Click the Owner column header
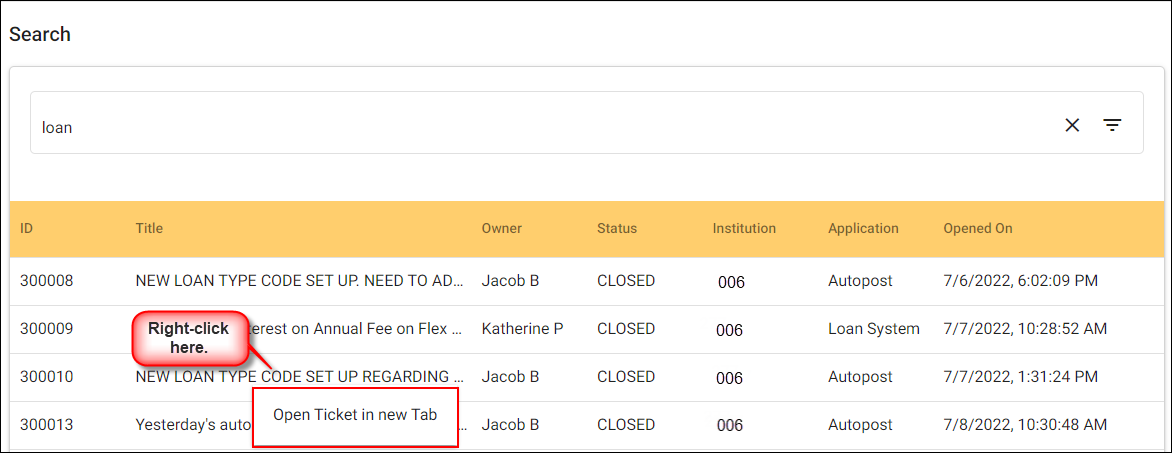Screen dimensions: 1172x453 point(501,228)
